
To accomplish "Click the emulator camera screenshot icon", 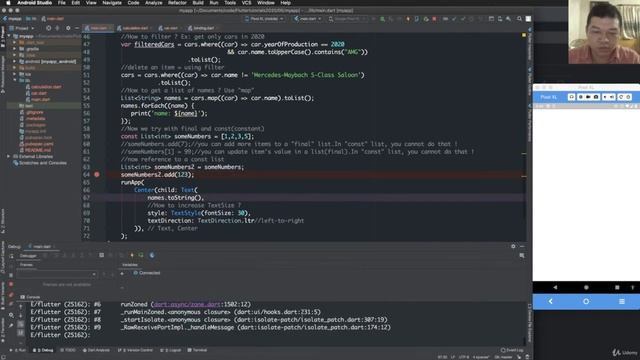I will (x=596, y=97).
